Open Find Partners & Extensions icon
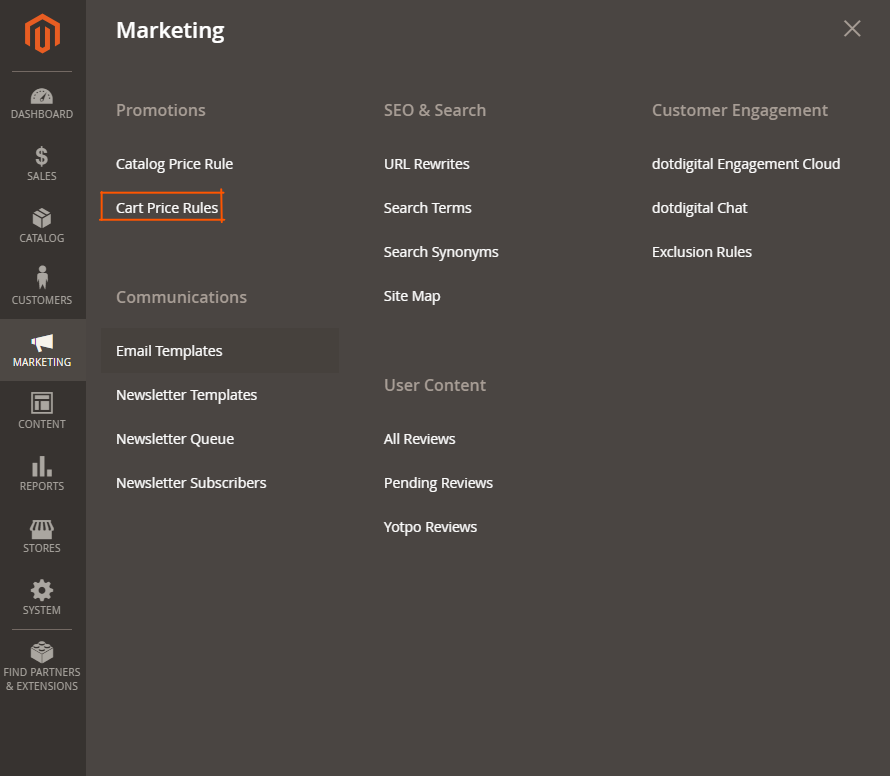 [42, 653]
